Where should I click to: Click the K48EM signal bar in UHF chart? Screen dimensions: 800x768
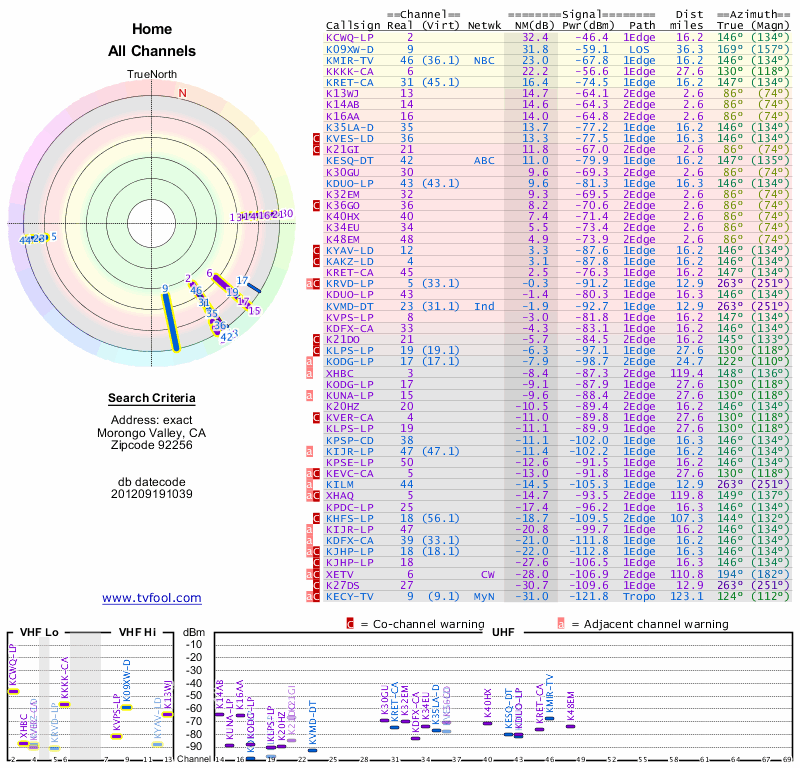(x=570, y=726)
